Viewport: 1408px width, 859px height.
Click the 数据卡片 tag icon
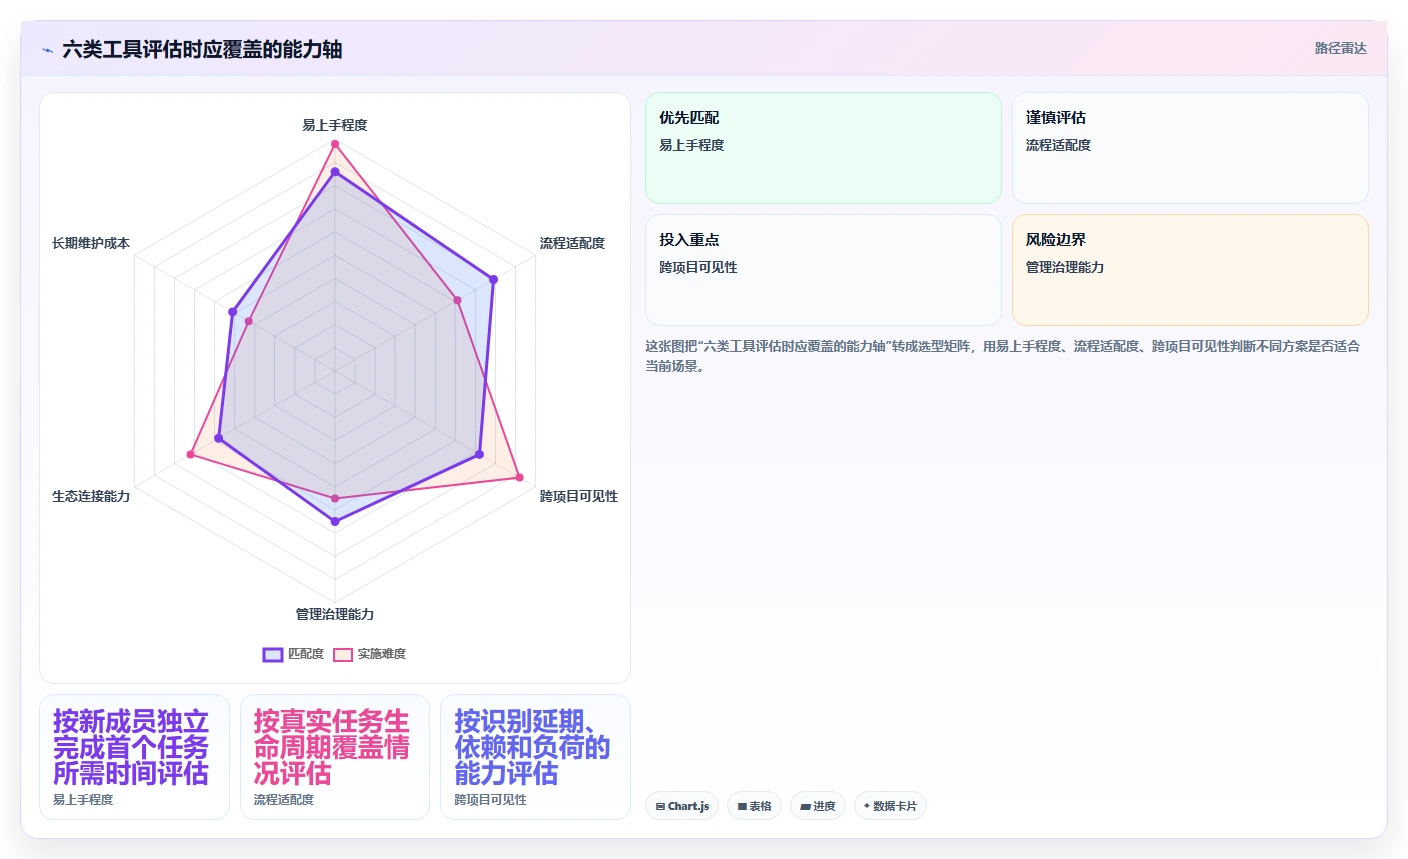867,806
